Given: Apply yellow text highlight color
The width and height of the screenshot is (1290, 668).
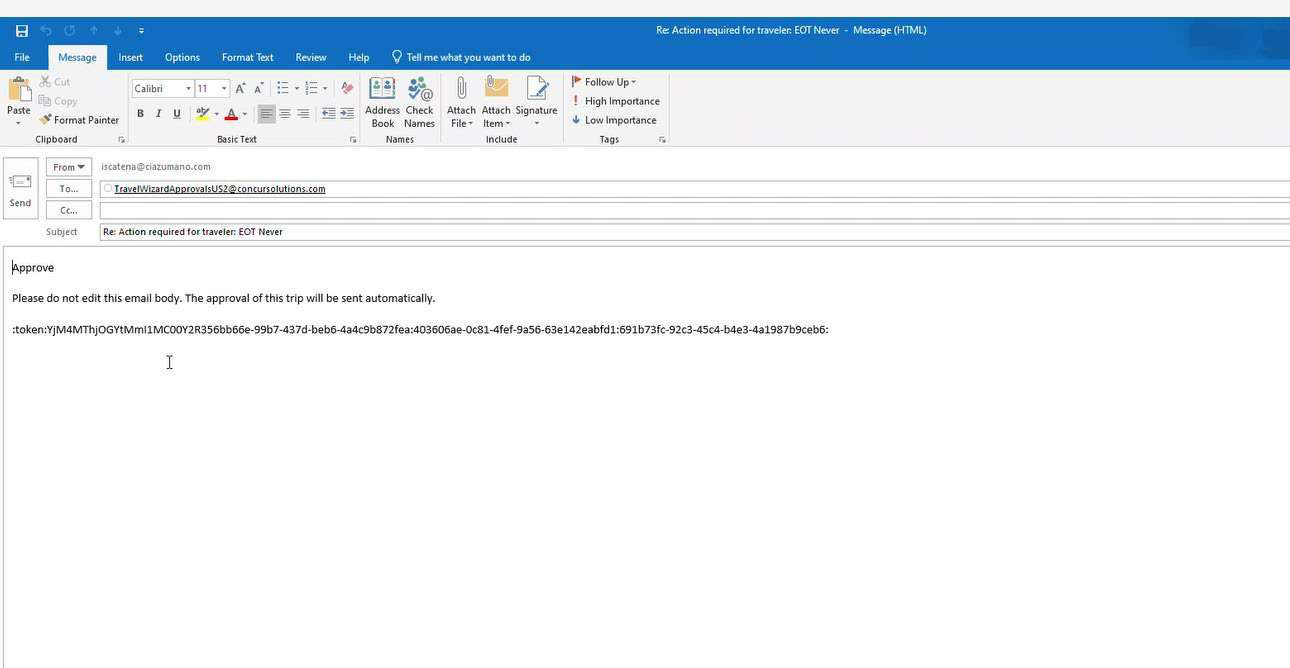Looking at the screenshot, I should (203, 114).
